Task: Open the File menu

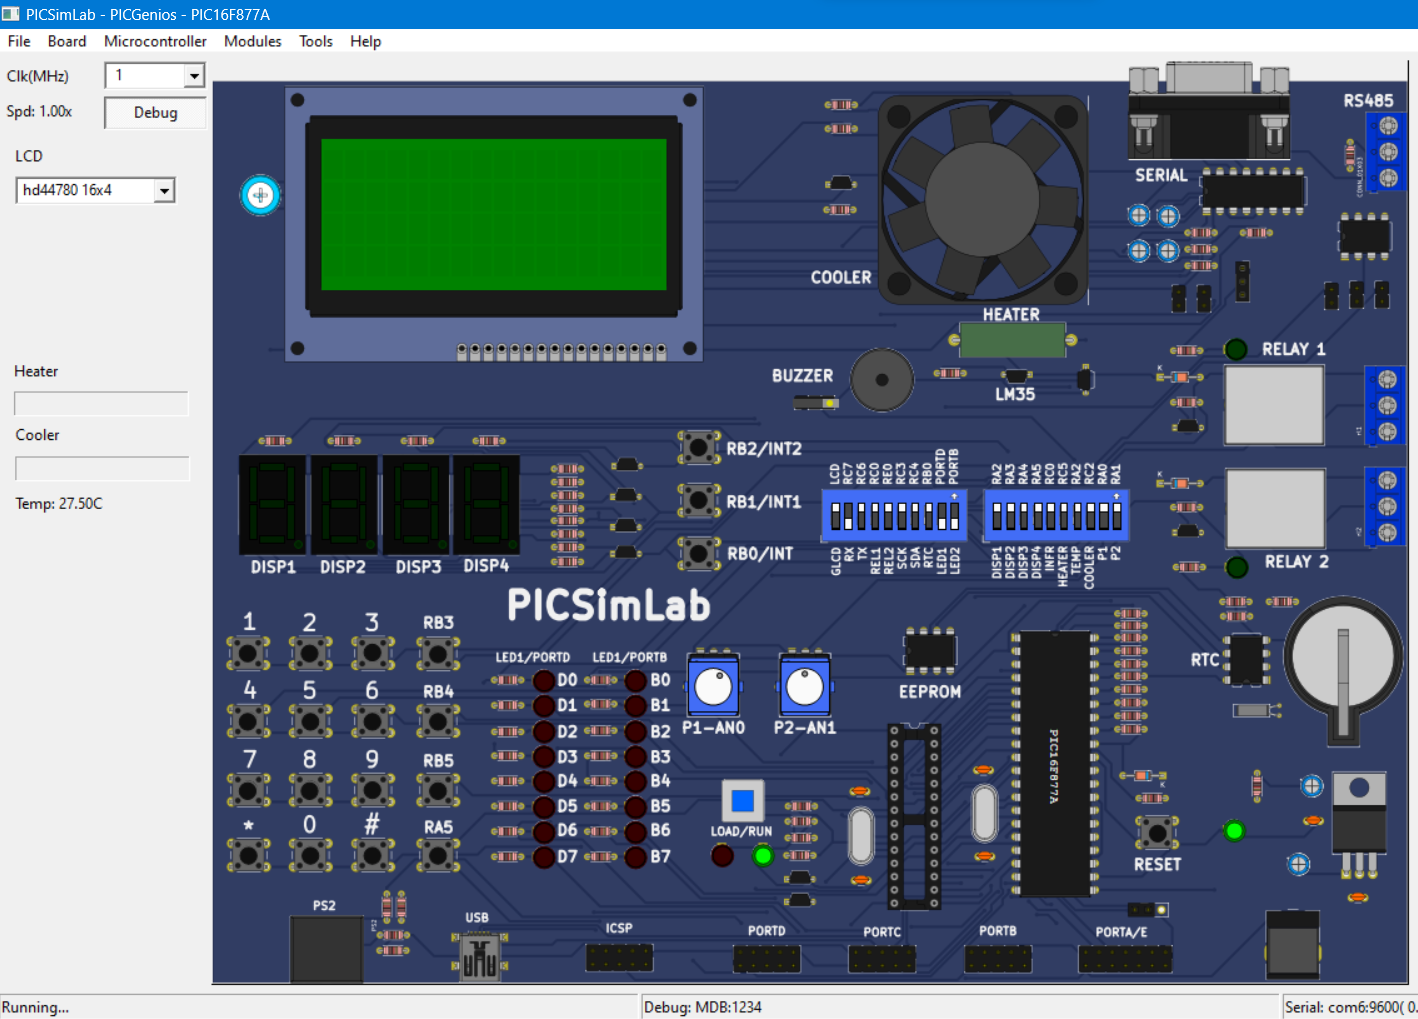Action: coord(19,41)
